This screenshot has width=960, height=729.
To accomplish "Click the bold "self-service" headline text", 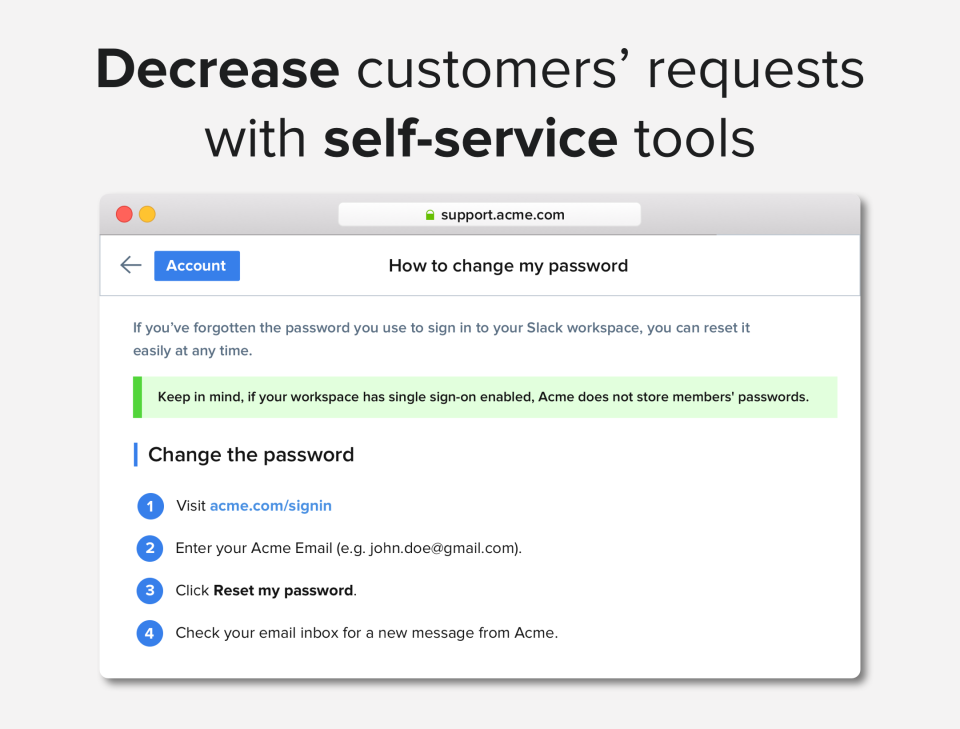I will click(470, 138).
